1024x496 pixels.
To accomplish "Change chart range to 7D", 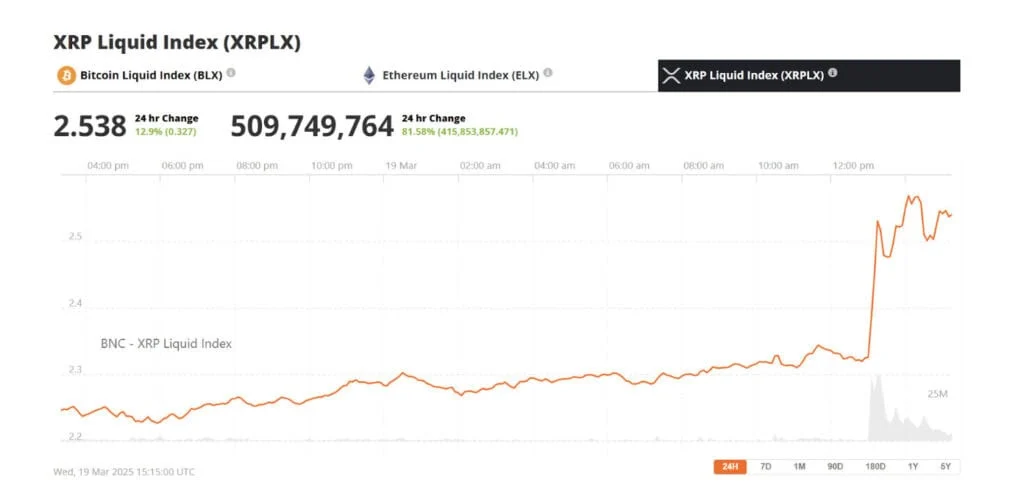I will pyautogui.click(x=766, y=466).
